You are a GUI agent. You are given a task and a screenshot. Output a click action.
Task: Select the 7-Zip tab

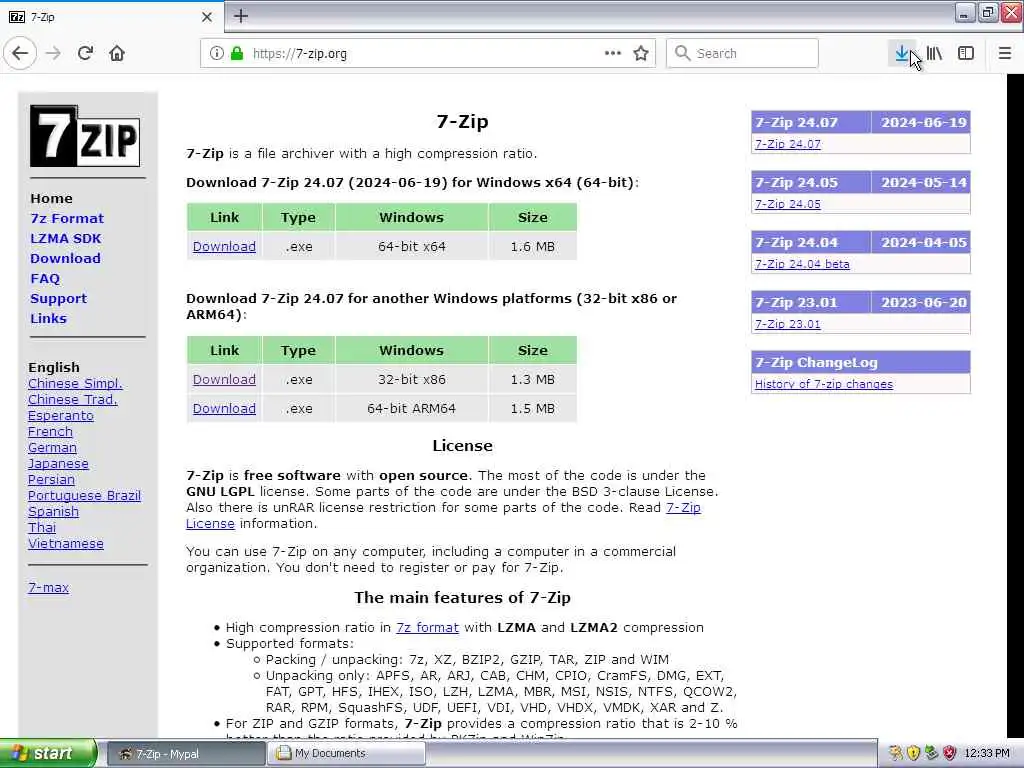point(111,17)
